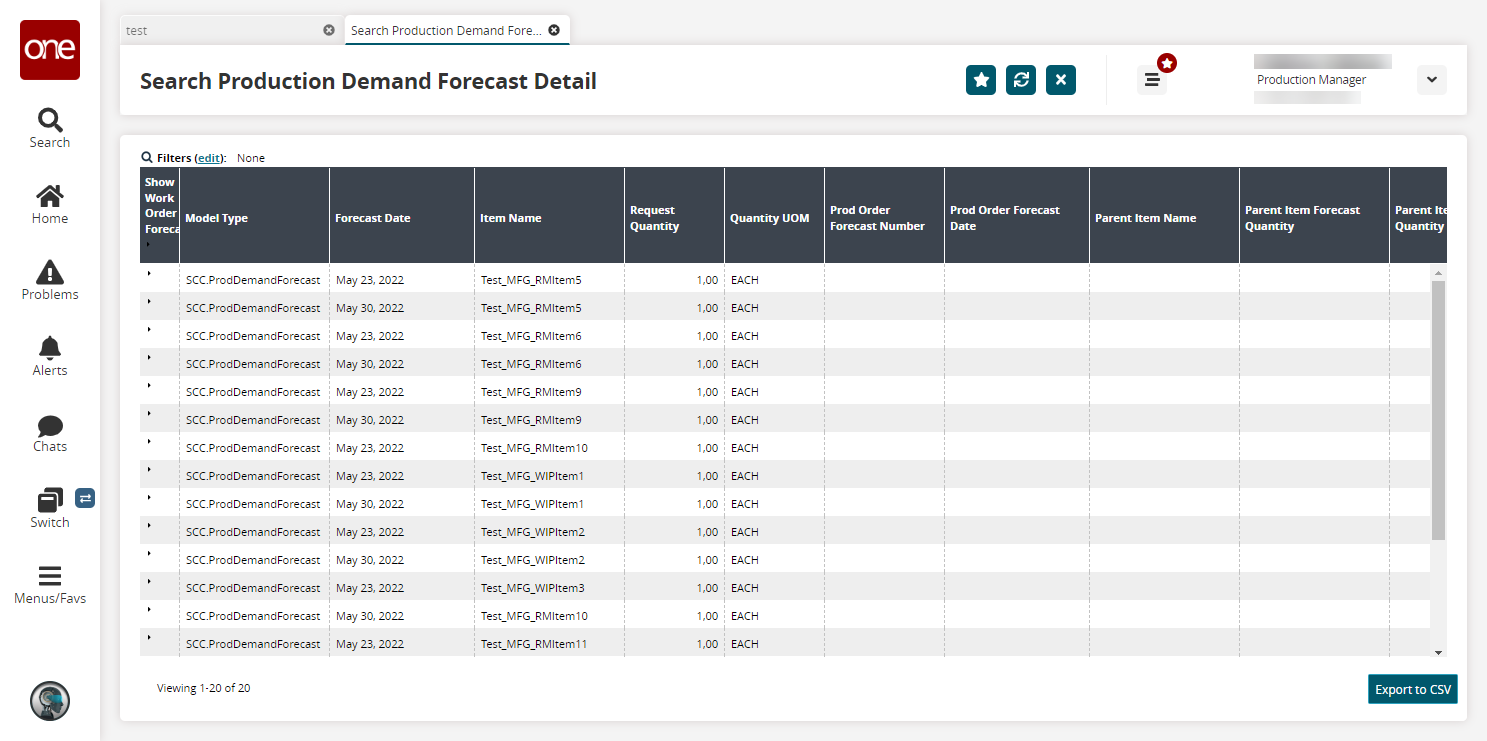Open Chats from the sidebar
The image size is (1487, 741).
tap(50, 432)
